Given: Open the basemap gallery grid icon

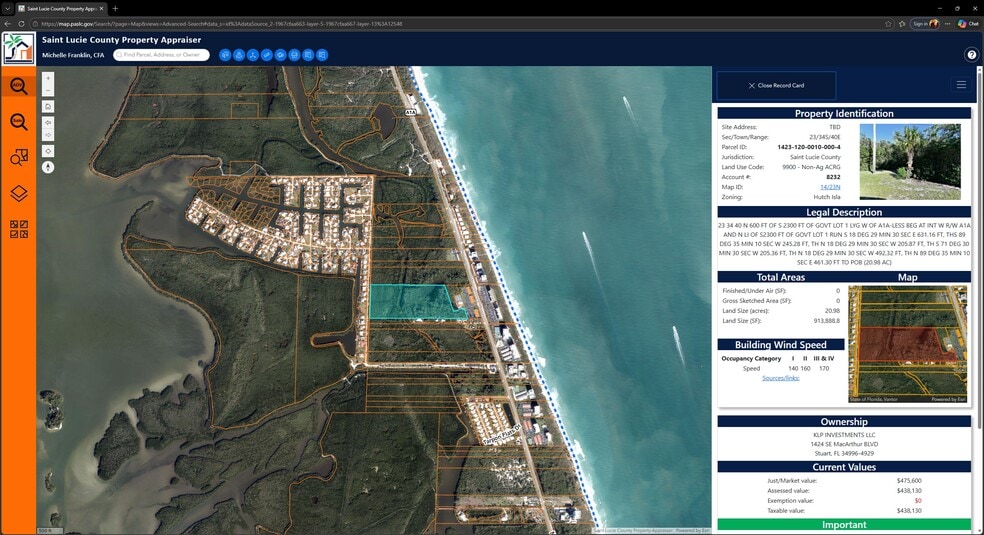Looking at the screenshot, I should point(18,229).
